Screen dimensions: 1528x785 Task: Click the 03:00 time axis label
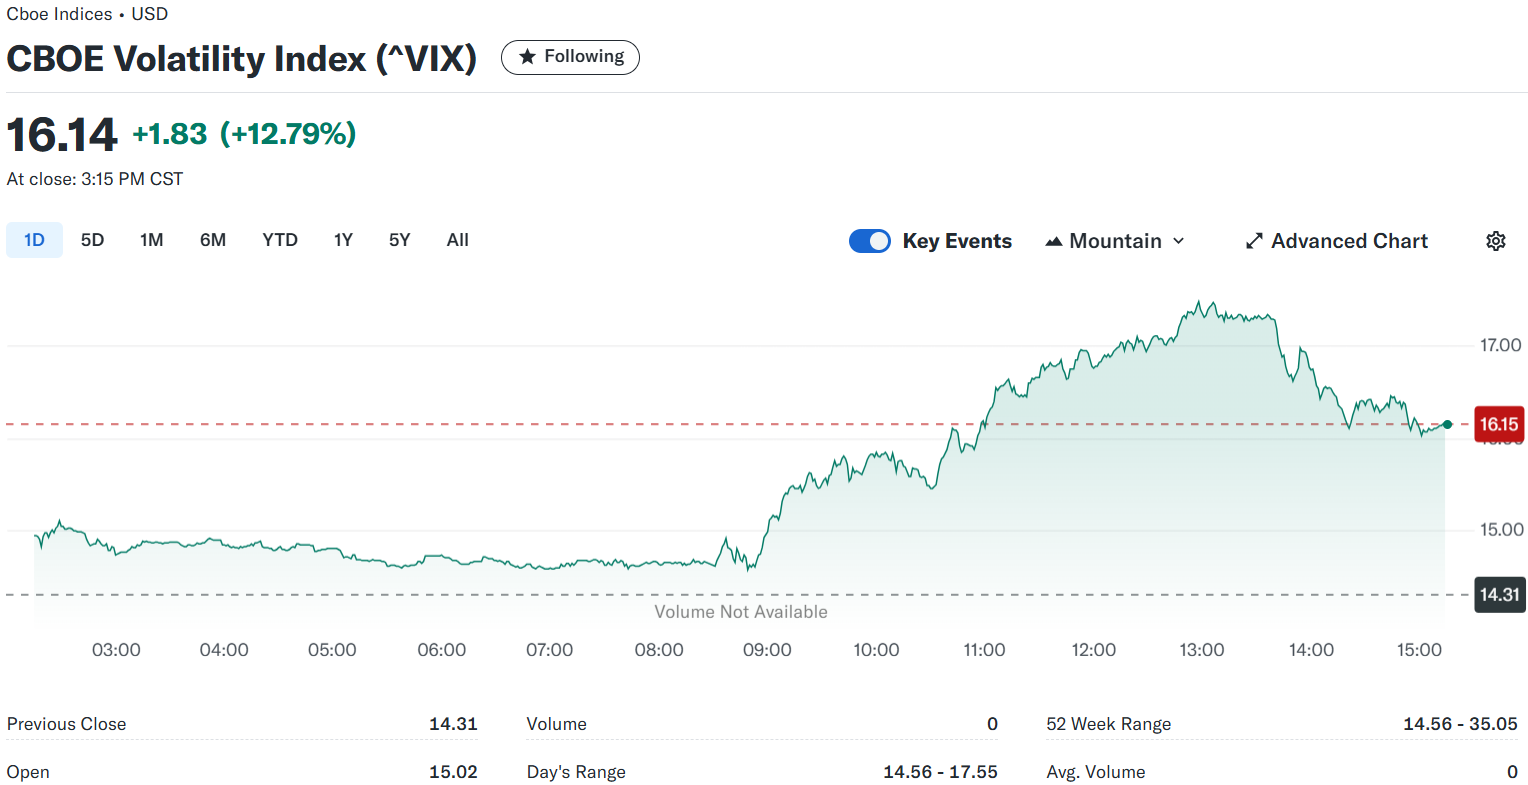pos(116,650)
